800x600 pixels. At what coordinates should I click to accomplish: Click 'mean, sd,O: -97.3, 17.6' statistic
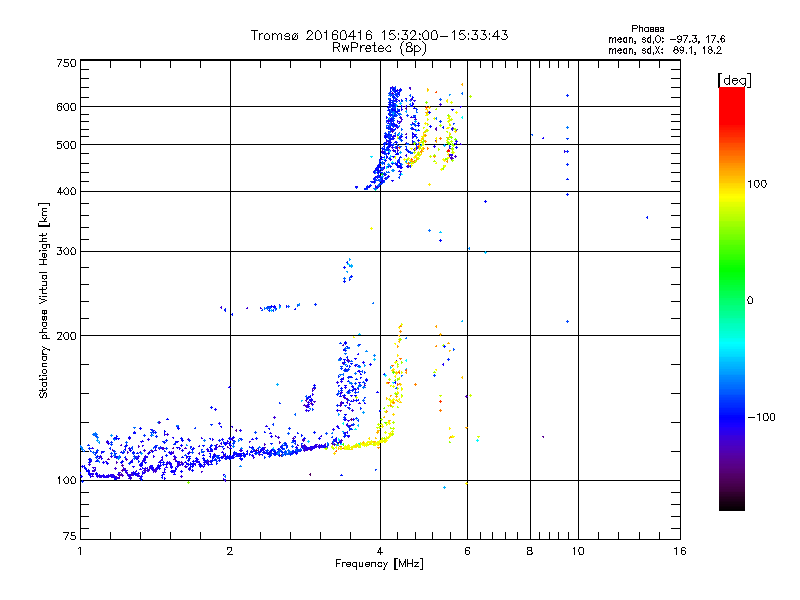tap(666, 40)
